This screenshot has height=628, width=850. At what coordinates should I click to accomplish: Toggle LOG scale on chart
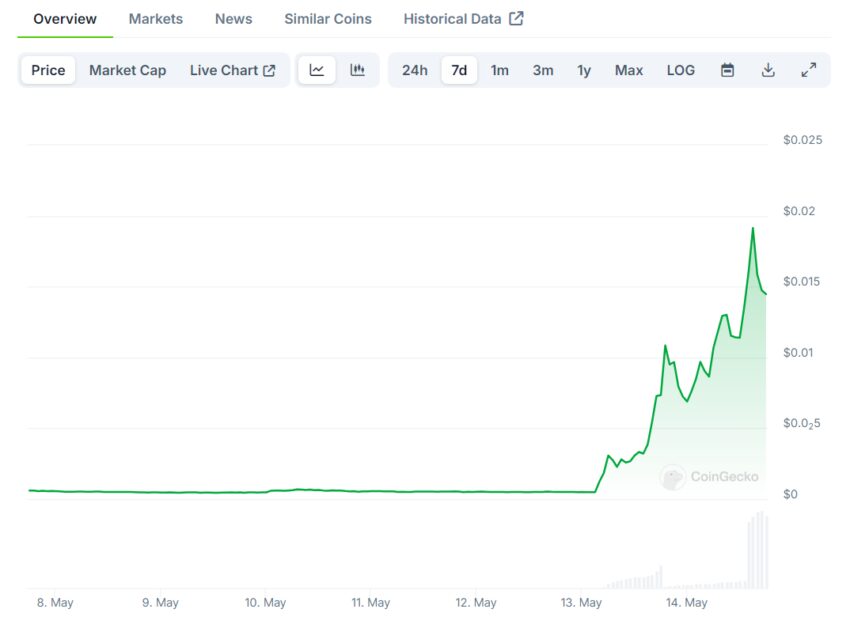680,70
